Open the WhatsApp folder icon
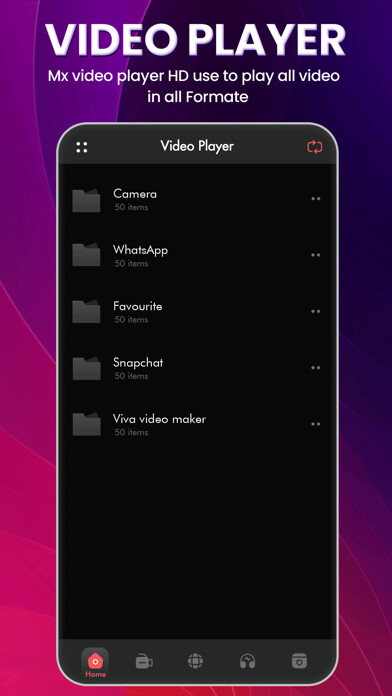Viewport: 392px width, 696px height. 86,255
